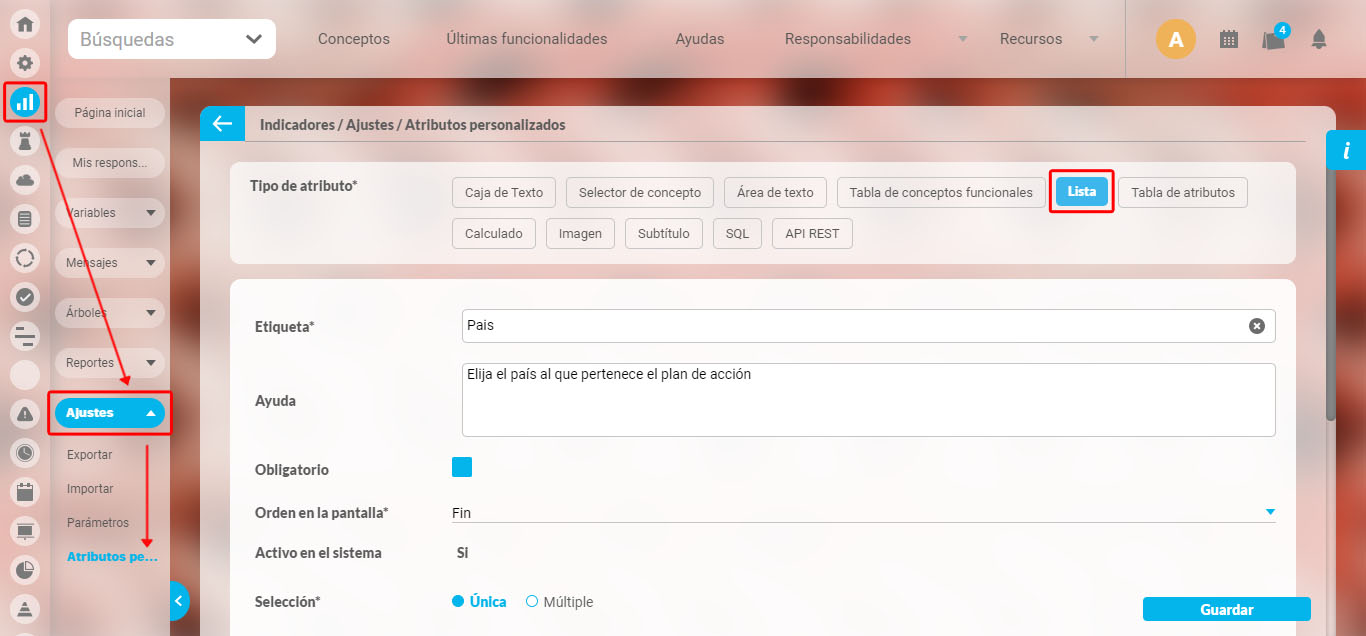
Task: Select the Única radio option
Action: coord(459,602)
